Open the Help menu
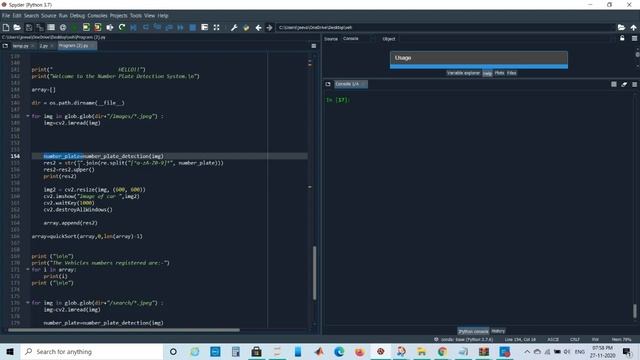 [x=163, y=16]
